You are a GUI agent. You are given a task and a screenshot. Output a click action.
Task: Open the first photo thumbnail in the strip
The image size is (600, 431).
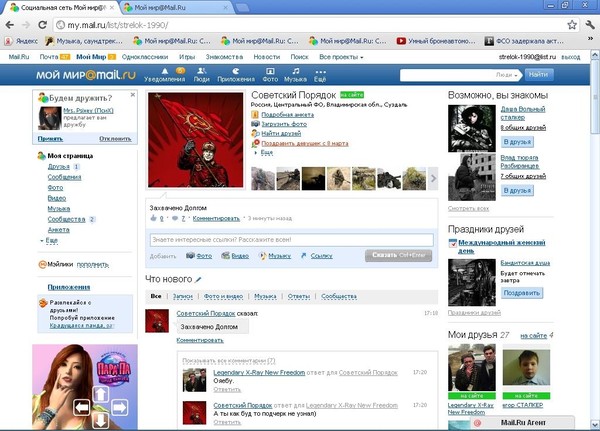pyautogui.click(x=263, y=178)
